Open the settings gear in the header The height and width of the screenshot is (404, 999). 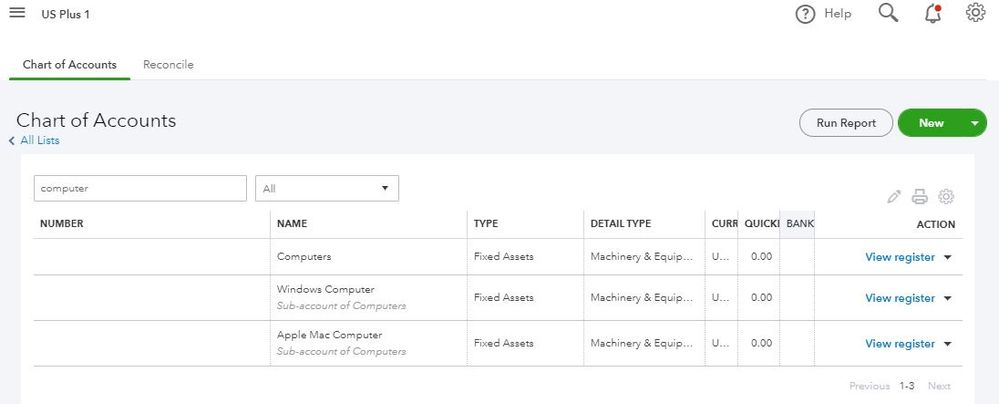[x=976, y=13]
